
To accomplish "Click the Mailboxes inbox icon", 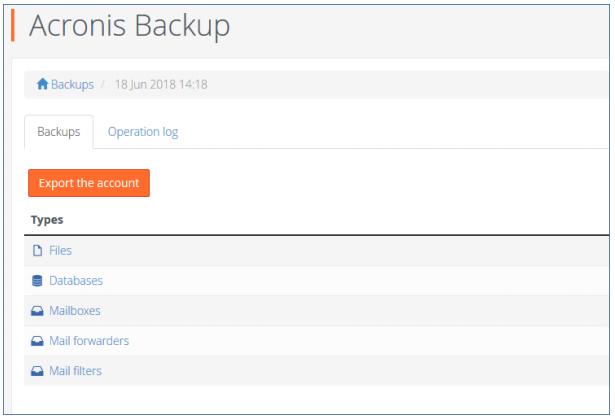I will pyautogui.click(x=37, y=311).
